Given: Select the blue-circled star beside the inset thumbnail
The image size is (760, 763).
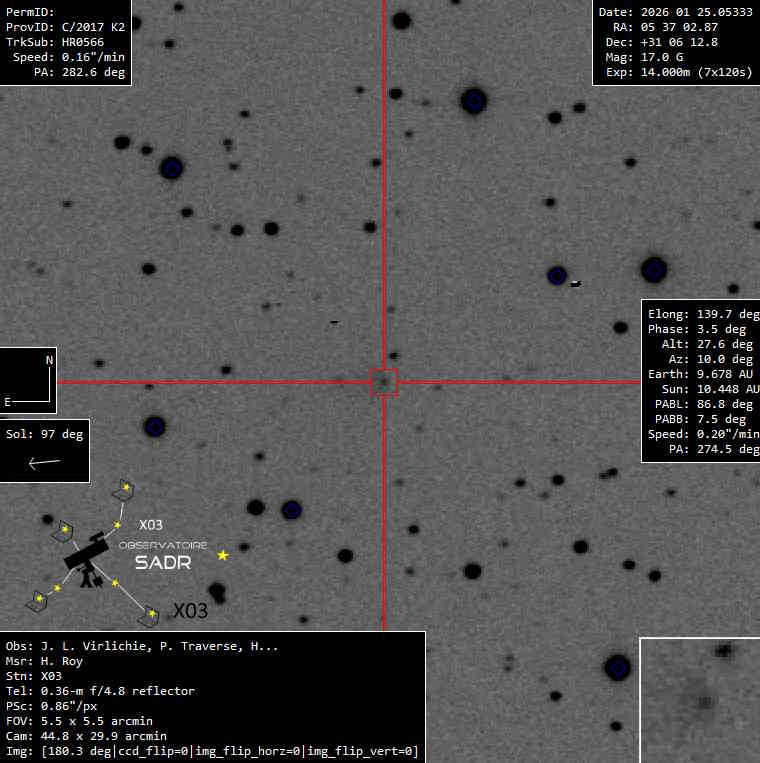Looking at the screenshot, I should pyautogui.click(x=617, y=667).
